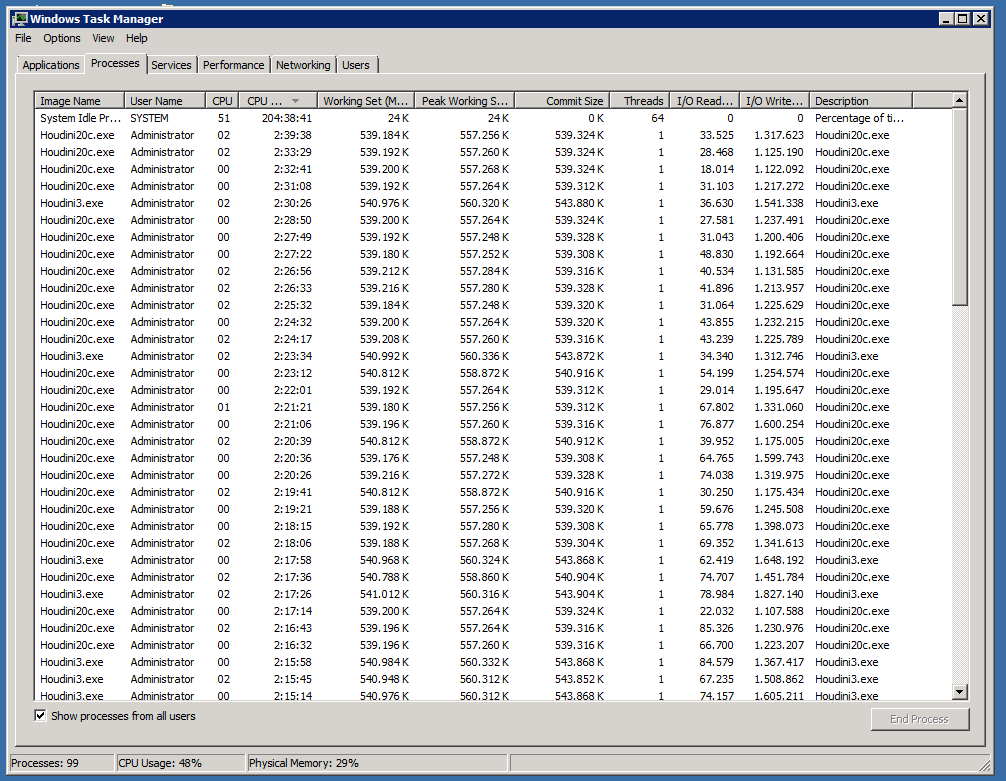The image size is (1006, 781).
Task: Select the Processes tab
Action: pyautogui.click(x=115, y=64)
